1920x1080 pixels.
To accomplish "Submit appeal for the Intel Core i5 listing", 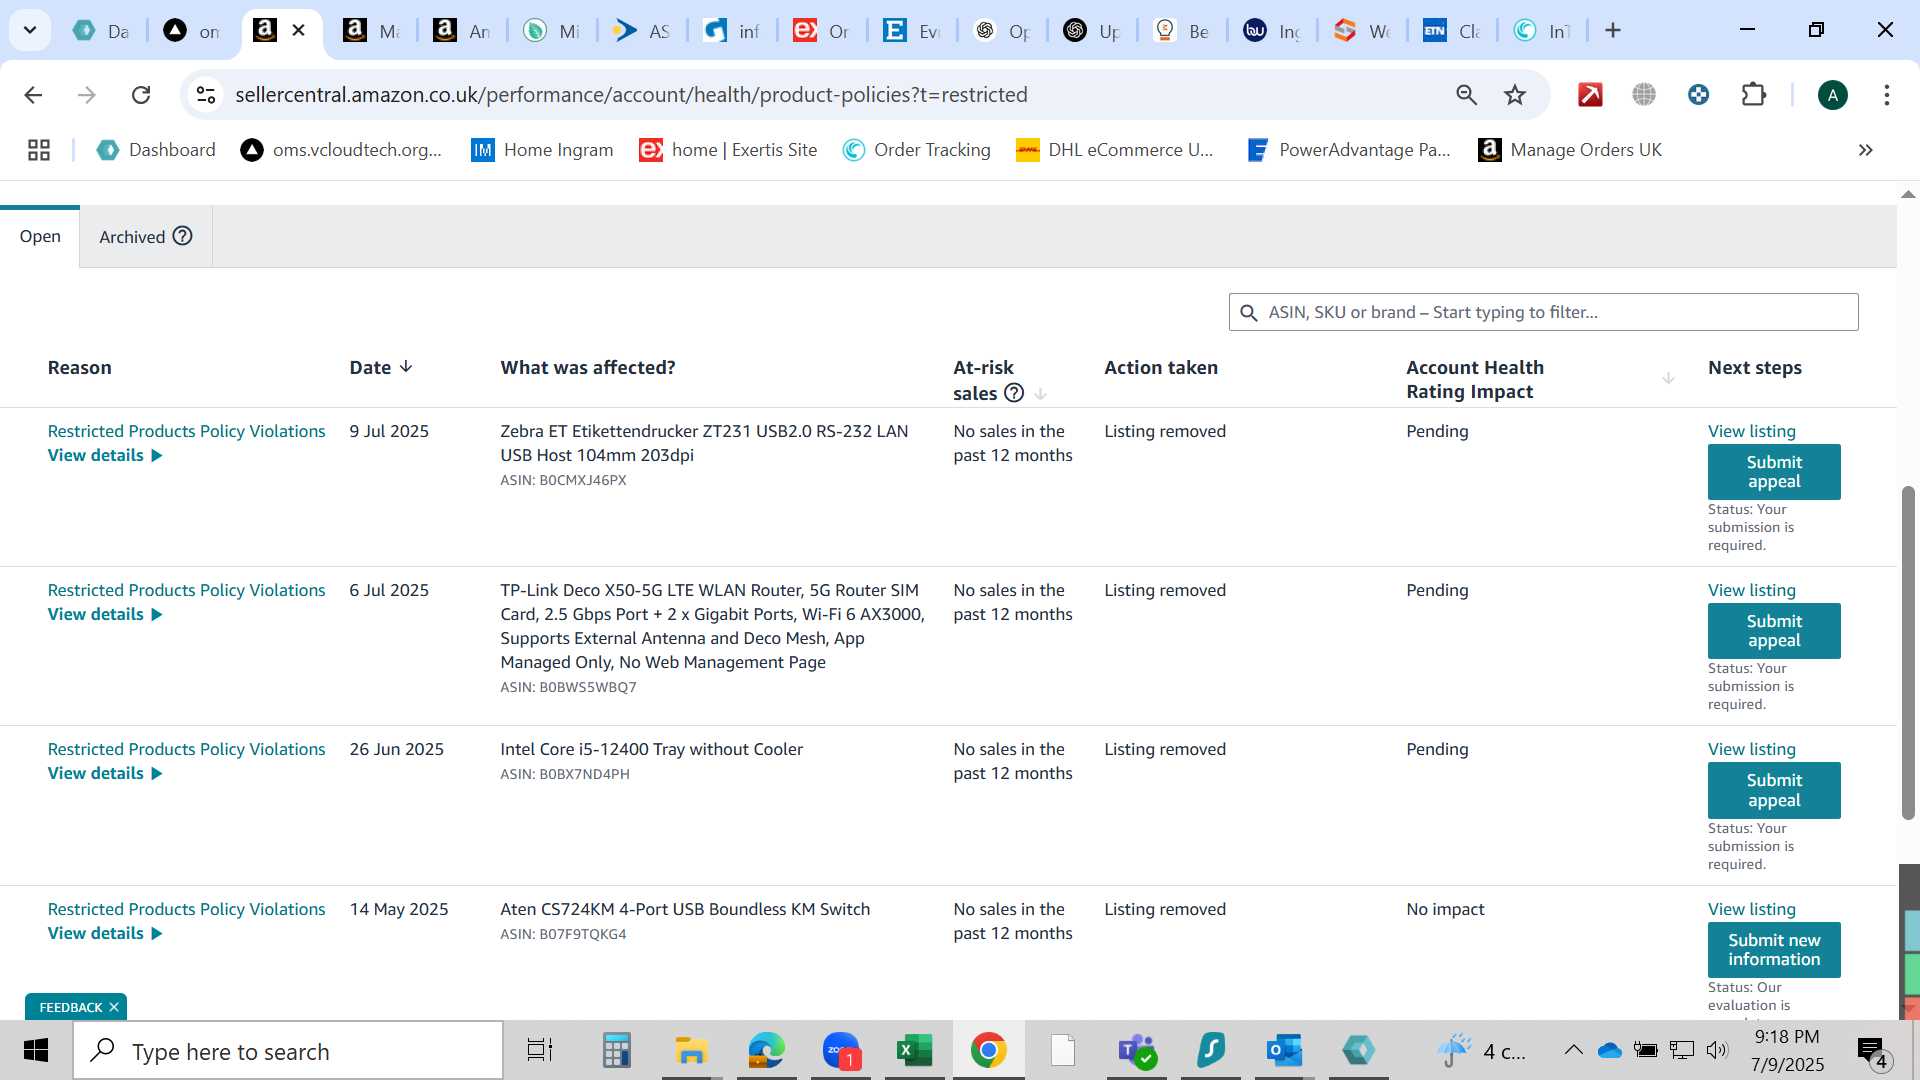I will pyautogui.click(x=1774, y=790).
